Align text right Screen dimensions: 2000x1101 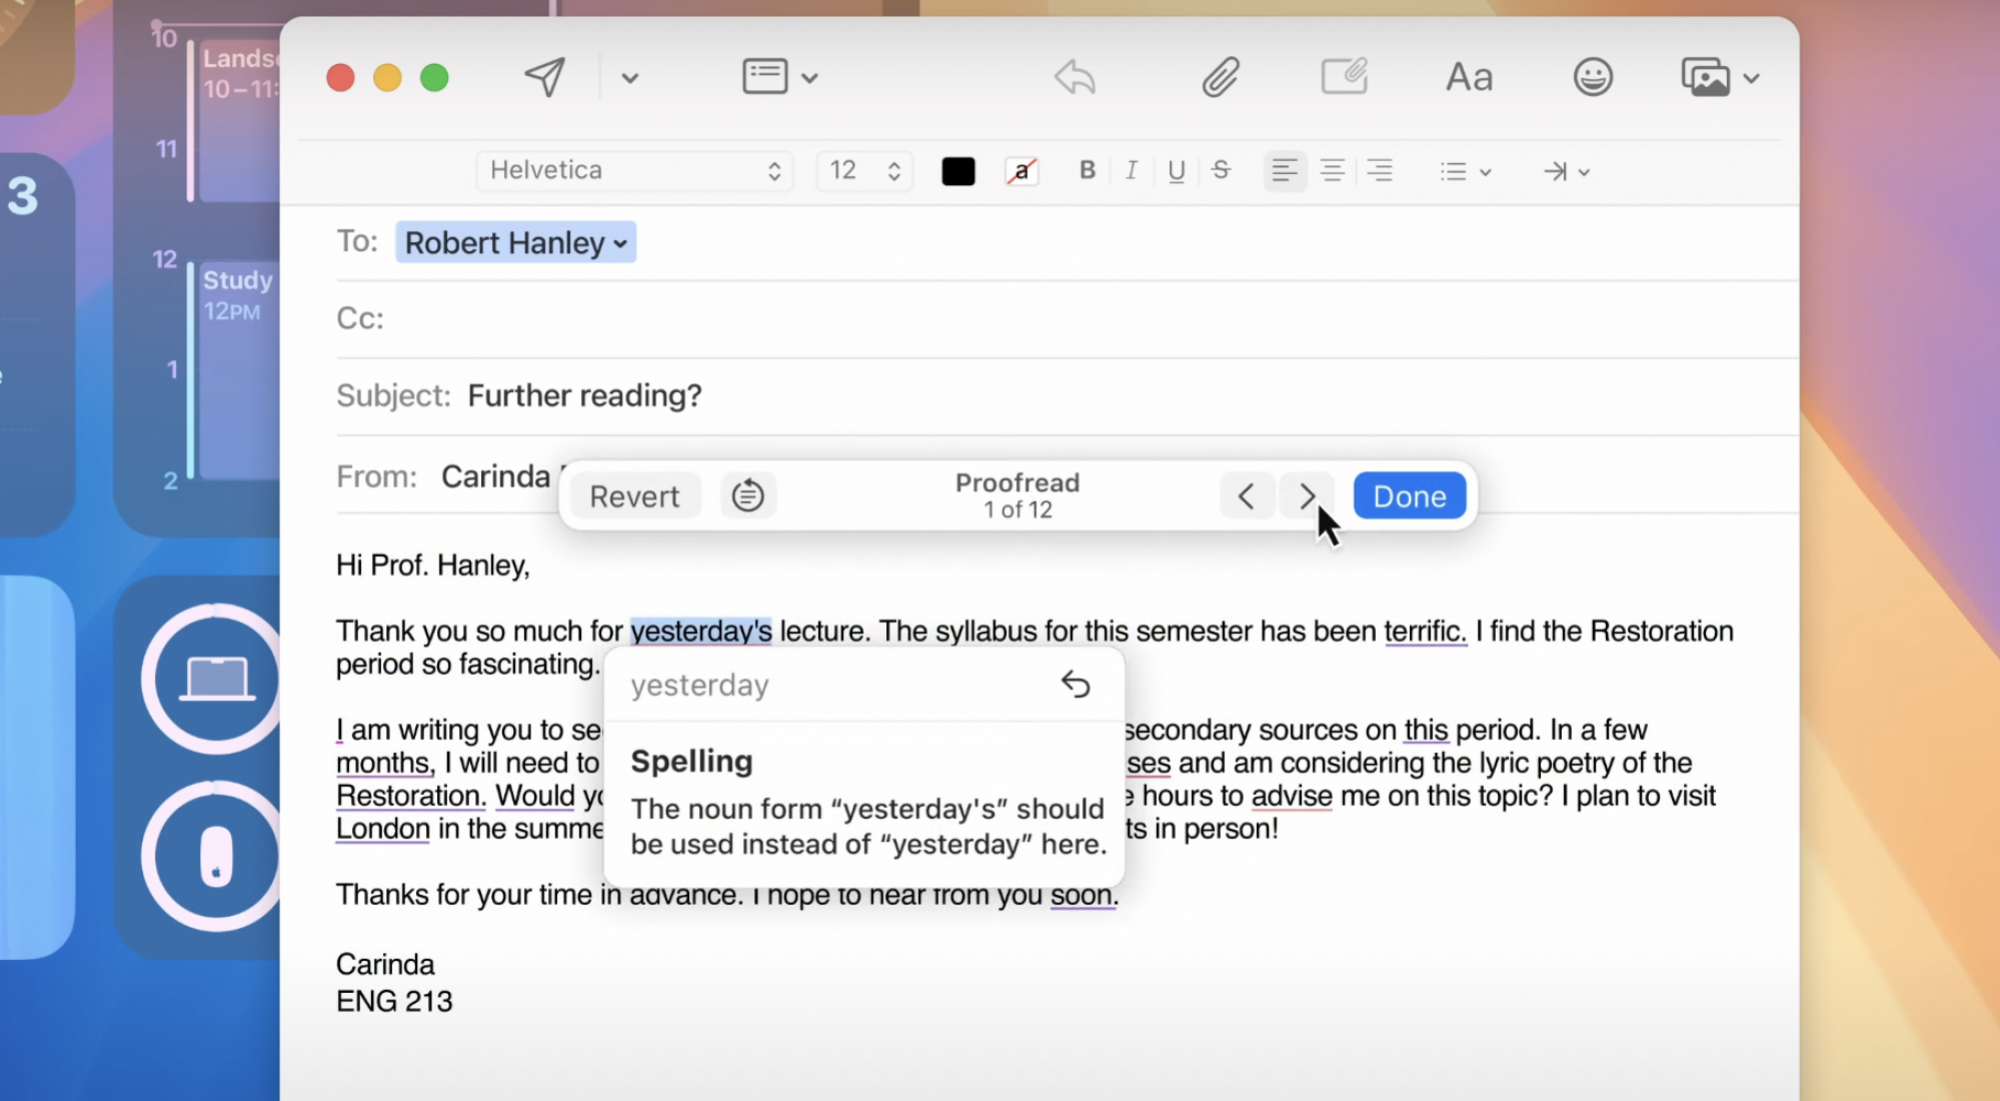point(1380,171)
